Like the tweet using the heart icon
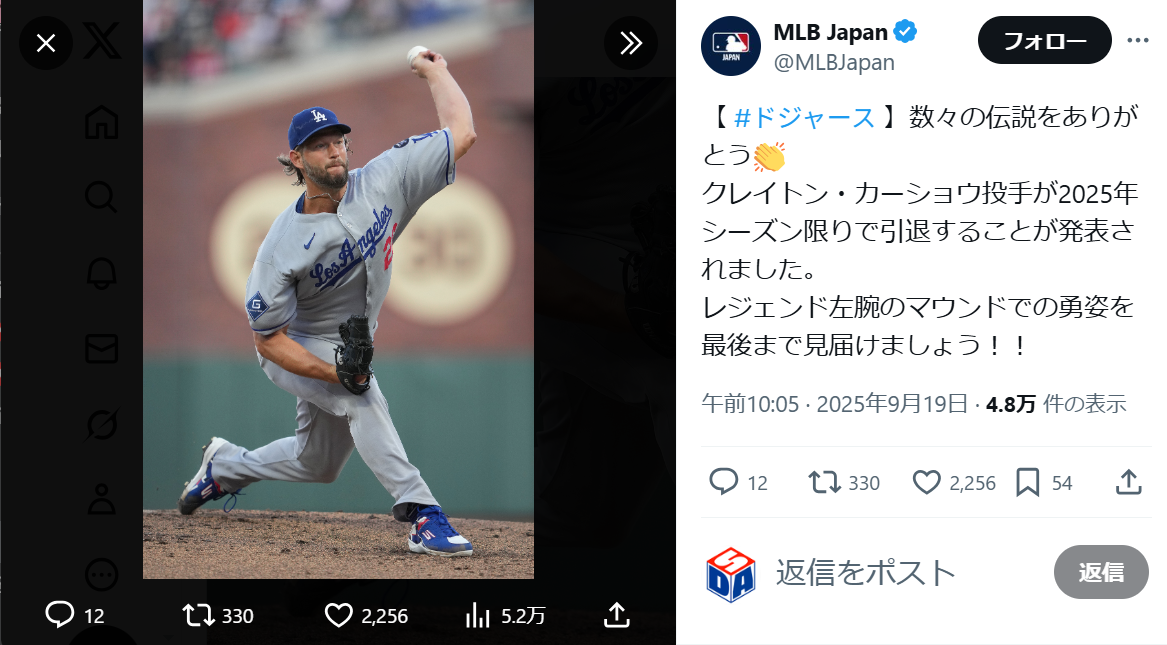 pyautogui.click(x=927, y=482)
